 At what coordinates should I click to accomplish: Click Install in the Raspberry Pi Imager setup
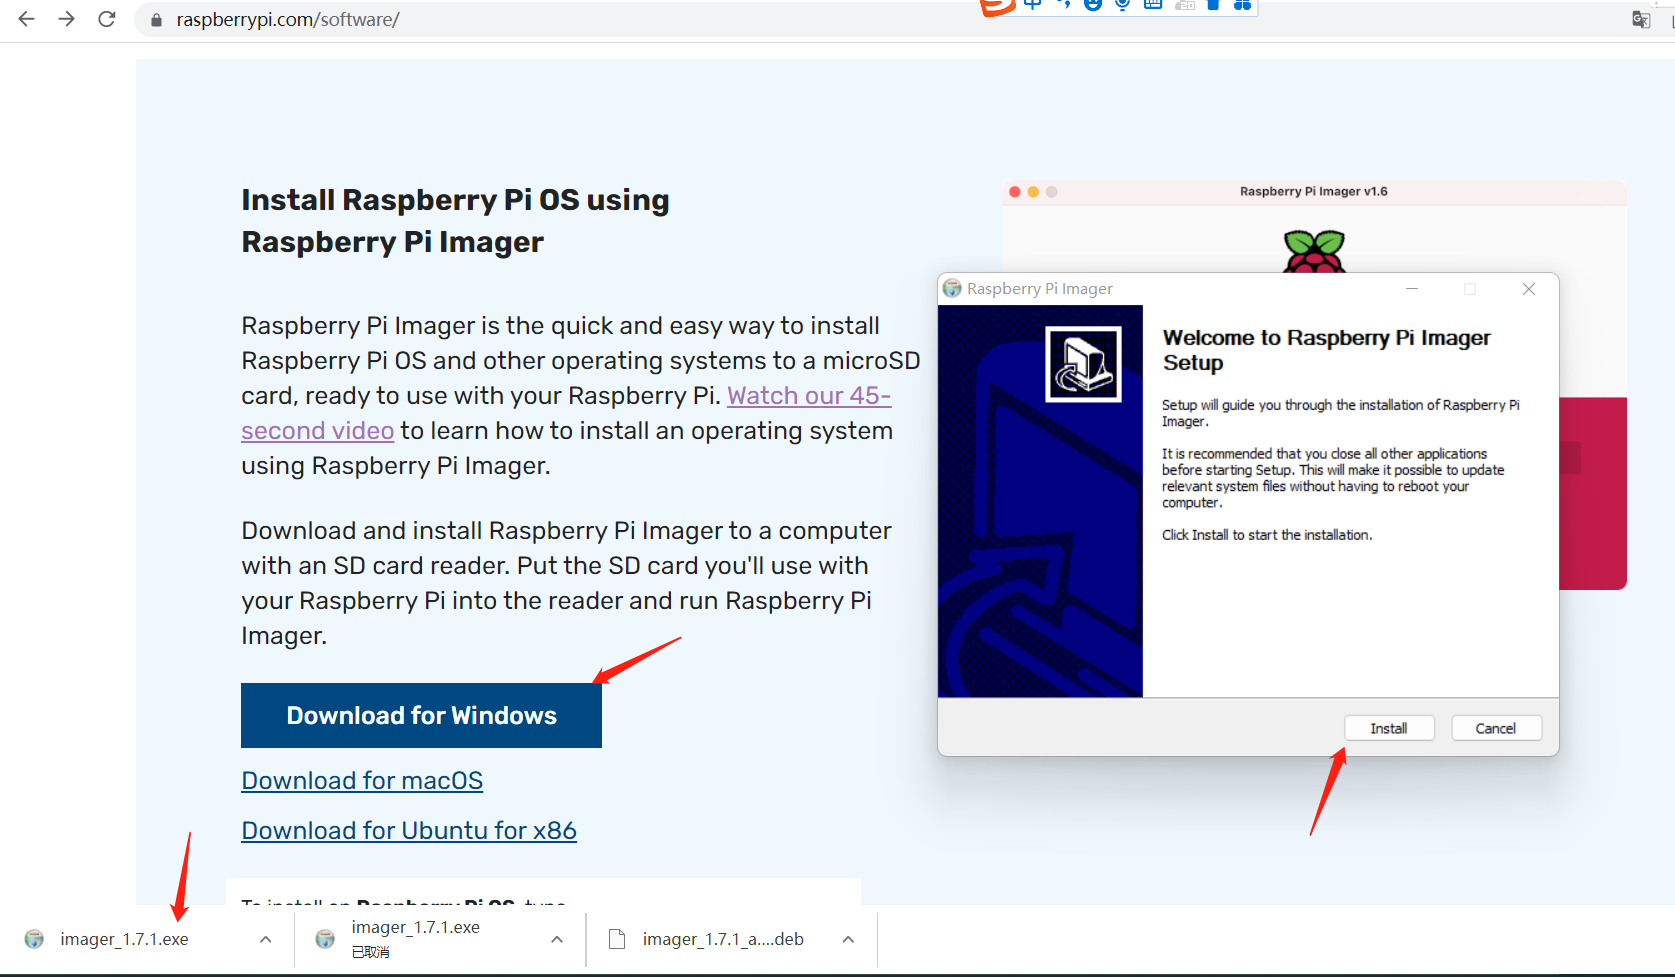pyautogui.click(x=1389, y=728)
